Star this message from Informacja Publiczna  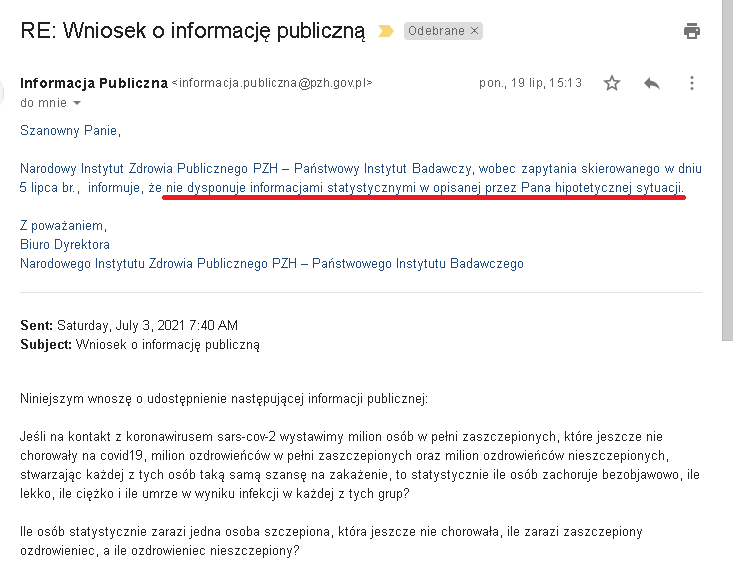[x=612, y=83]
